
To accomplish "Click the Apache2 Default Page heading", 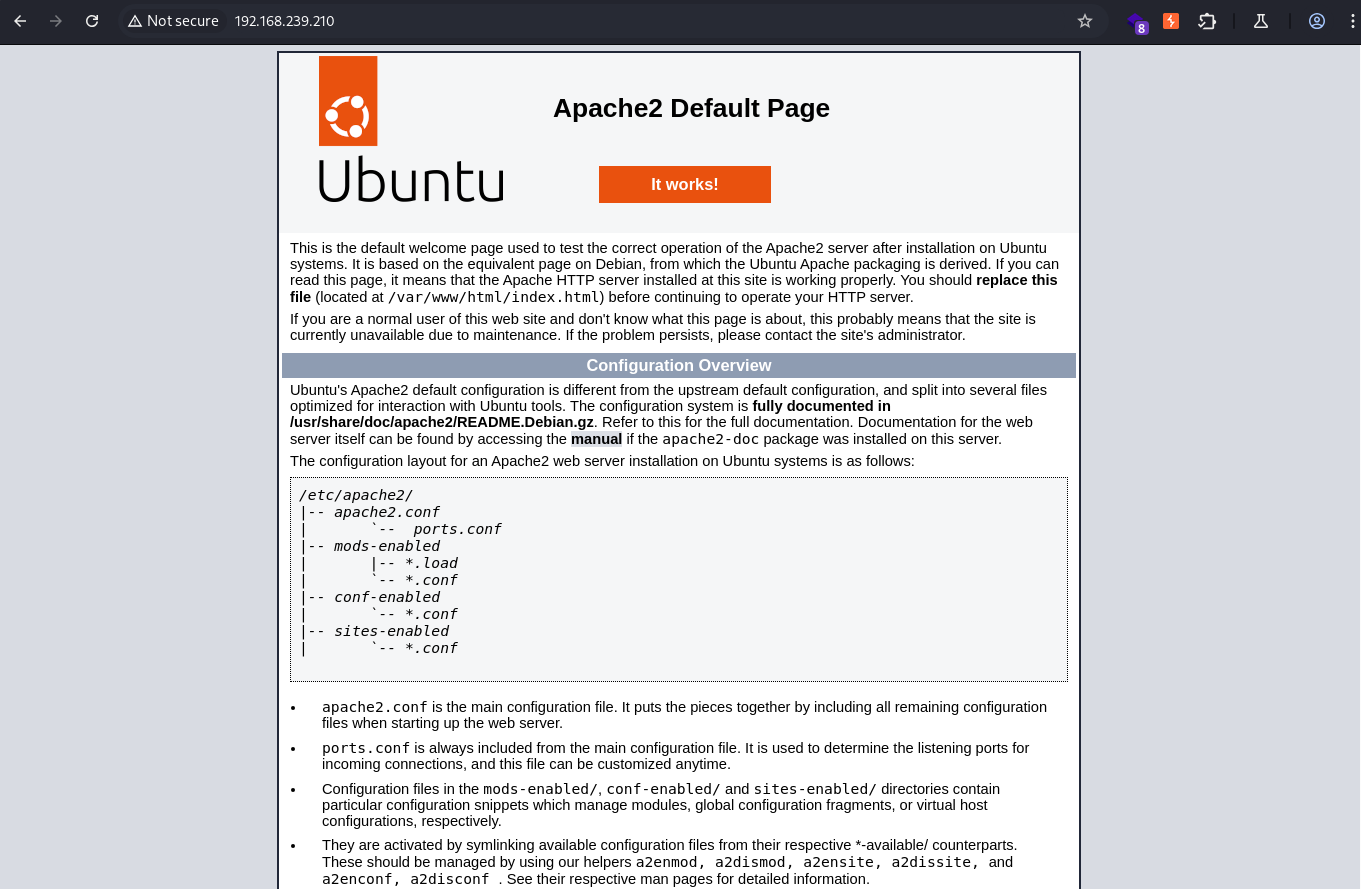I will pos(691,108).
